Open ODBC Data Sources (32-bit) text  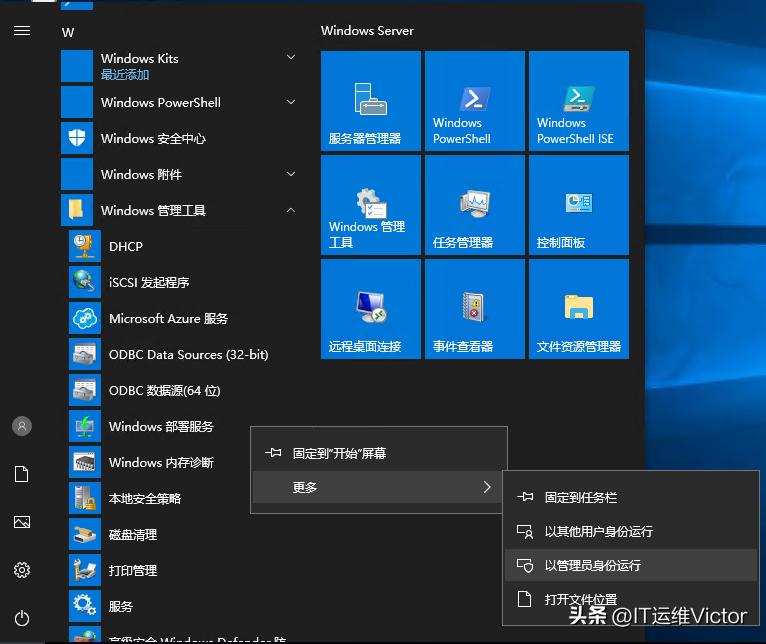tap(189, 354)
